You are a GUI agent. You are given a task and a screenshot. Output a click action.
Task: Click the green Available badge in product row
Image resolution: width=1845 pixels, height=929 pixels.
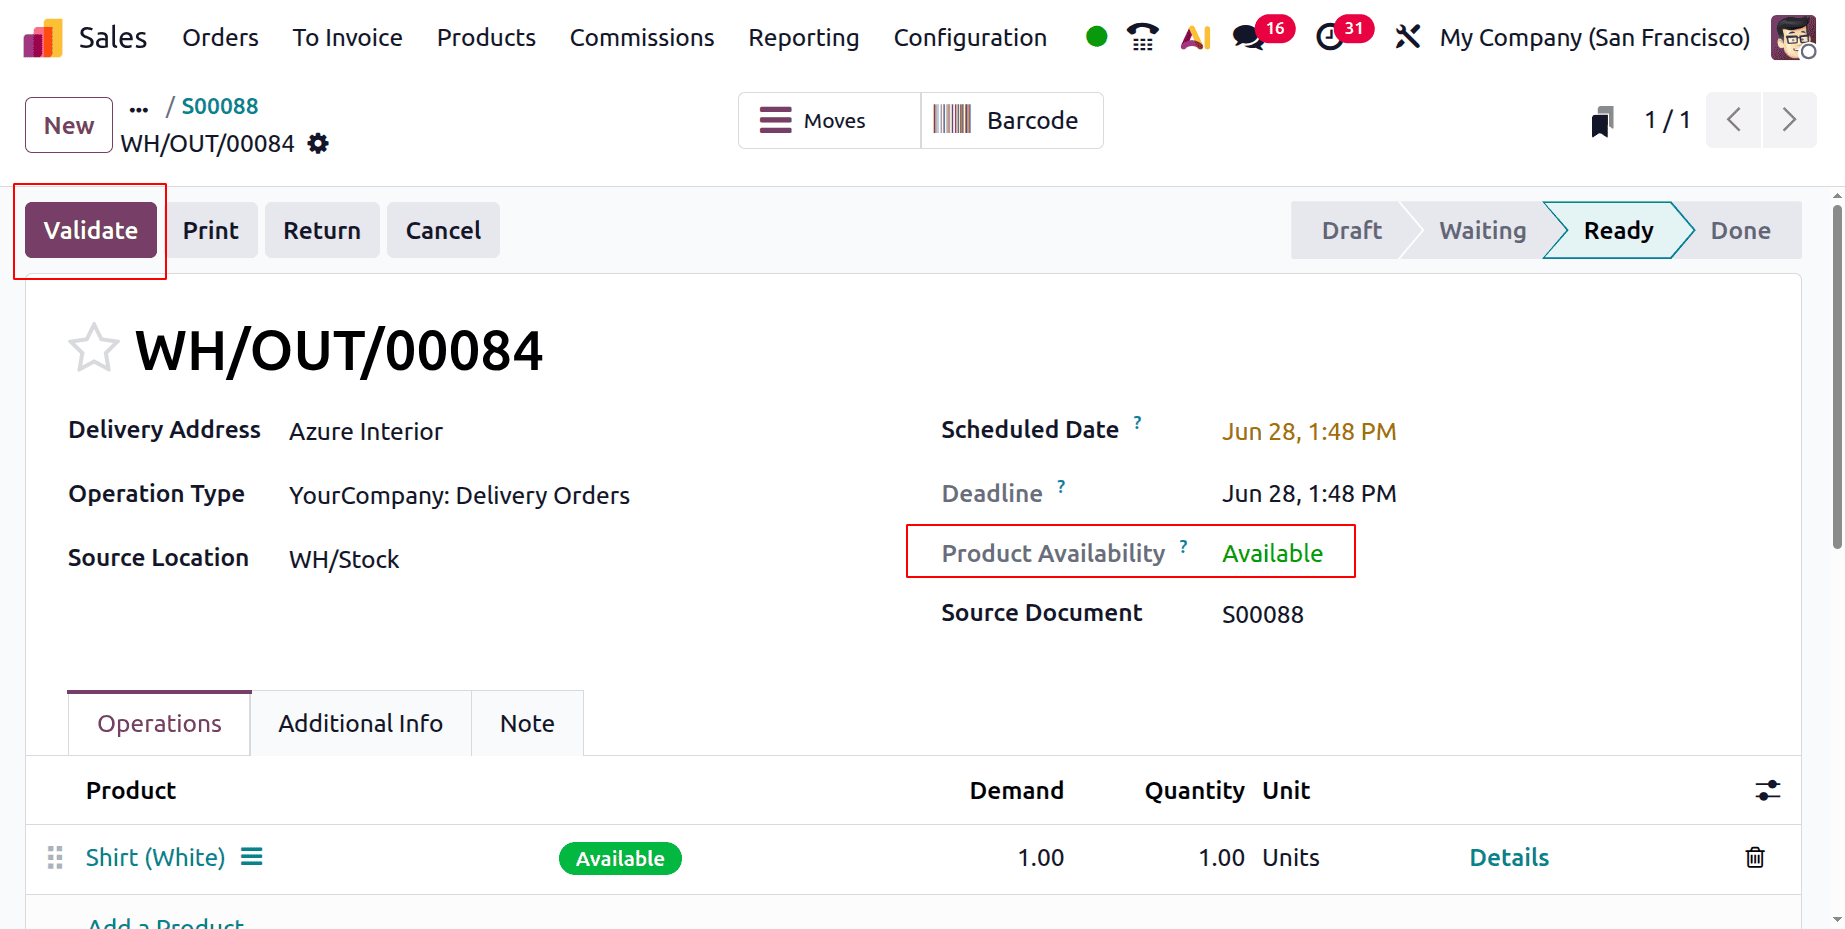(620, 858)
